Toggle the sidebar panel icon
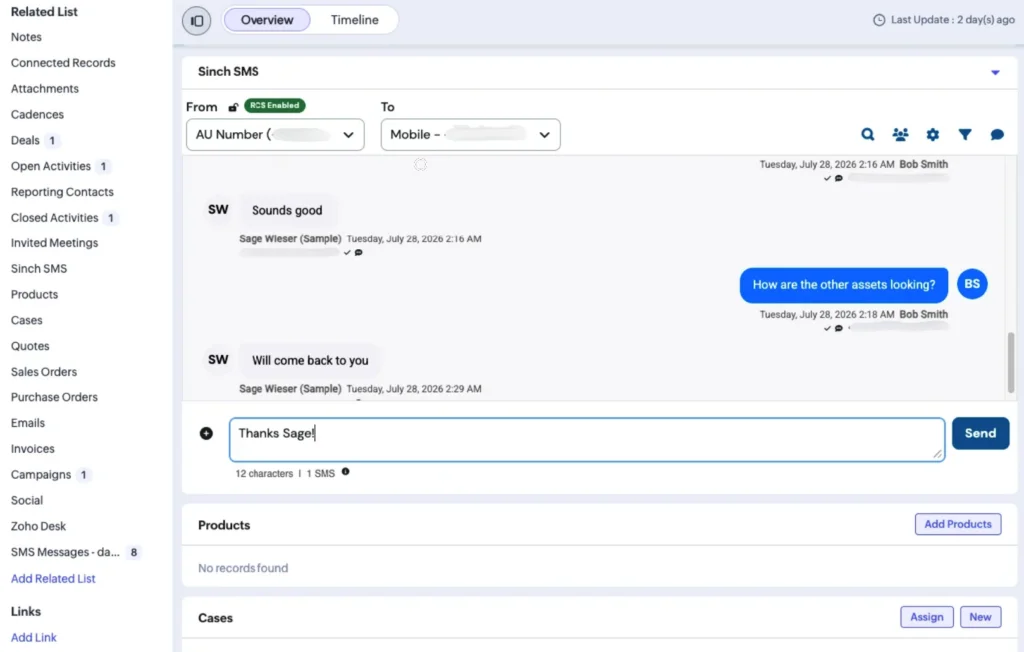This screenshot has height=652, width=1024. [197, 21]
